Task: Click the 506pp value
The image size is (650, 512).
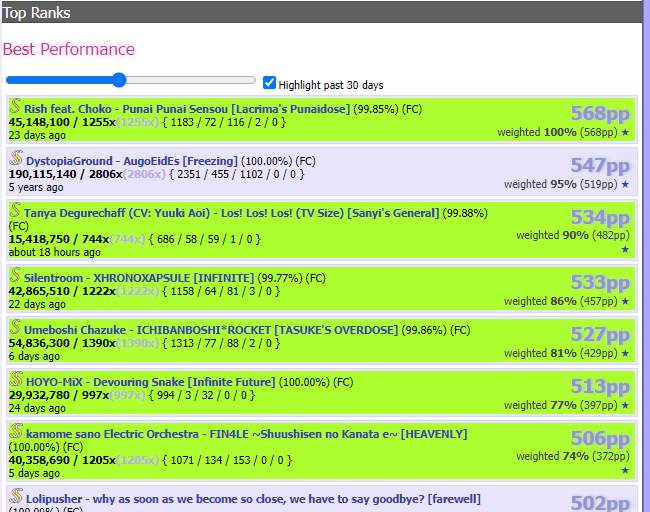Action: tap(600, 438)
